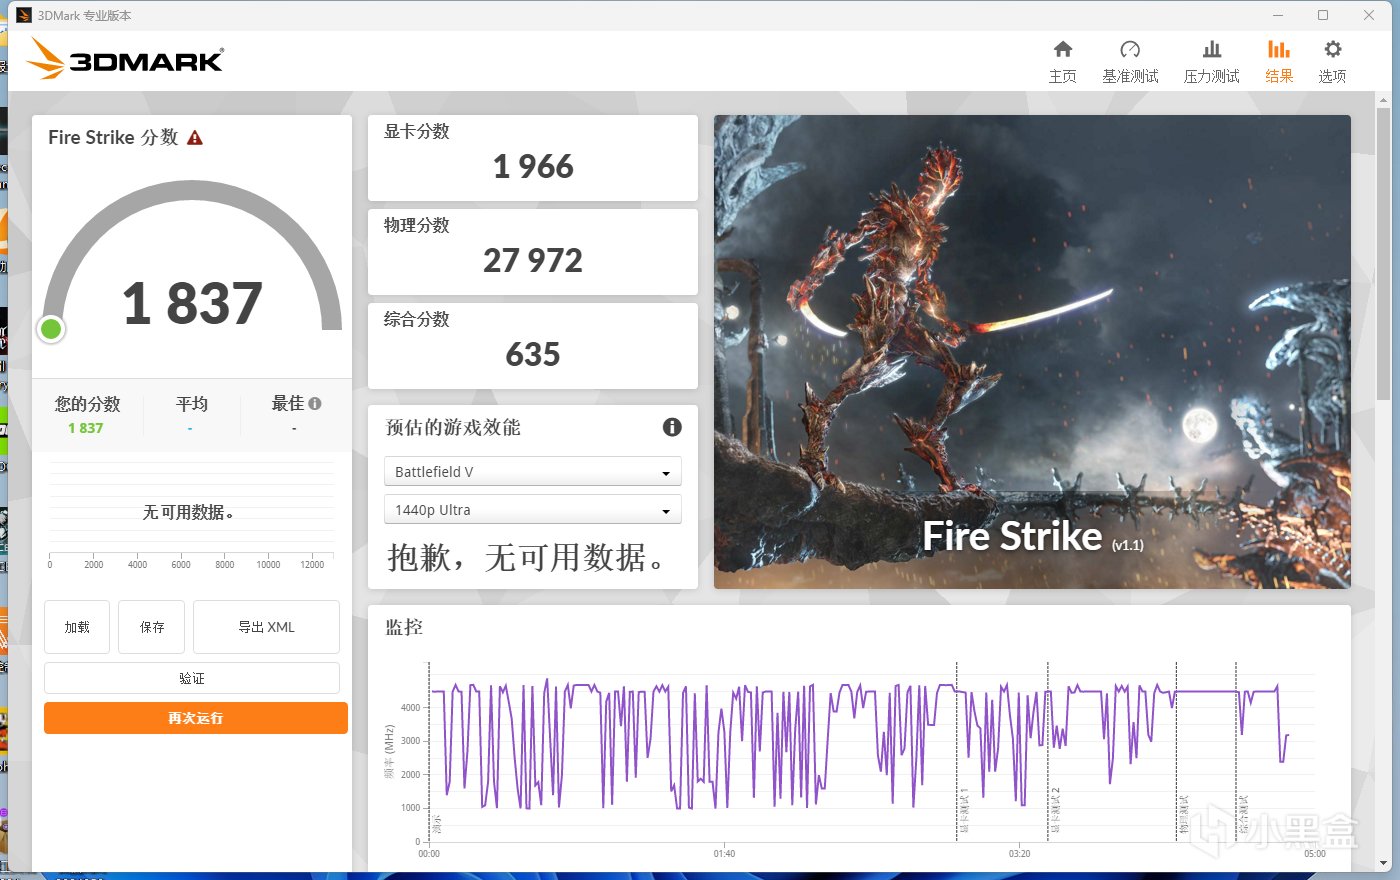Click the 03:20 time label on the chart

coord(1019,853)
